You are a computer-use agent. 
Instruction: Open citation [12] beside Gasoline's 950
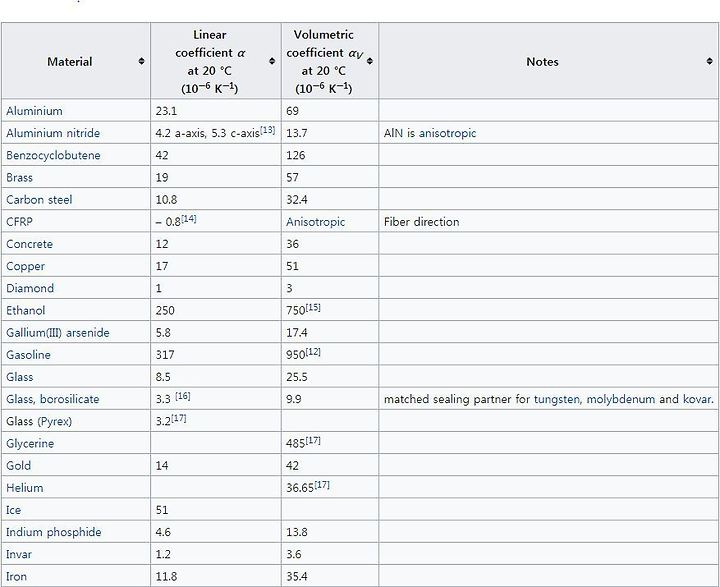tap(313, 351)
